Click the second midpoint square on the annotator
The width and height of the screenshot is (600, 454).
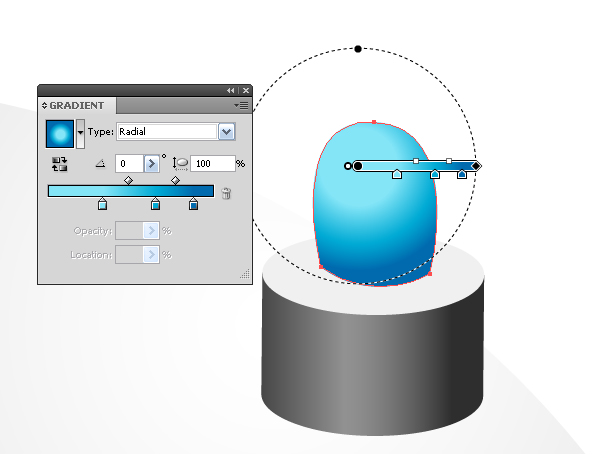449,161
